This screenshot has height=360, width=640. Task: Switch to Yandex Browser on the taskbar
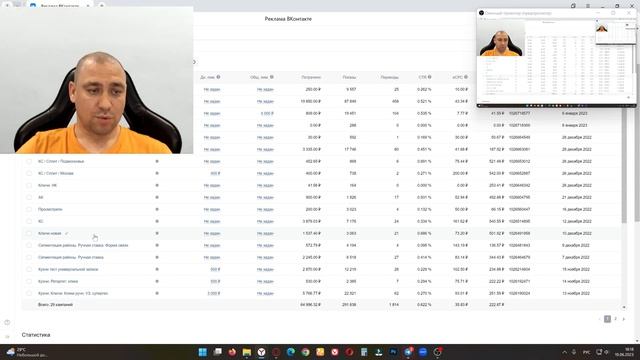pos(261,352)
